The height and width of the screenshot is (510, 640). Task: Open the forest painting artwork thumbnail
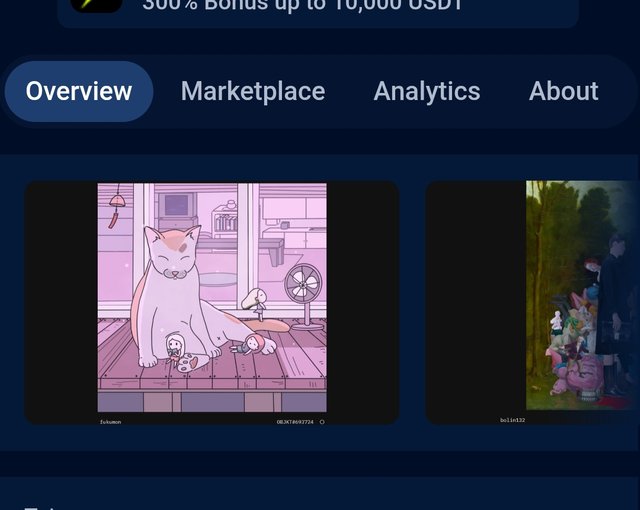pos(533,303)
